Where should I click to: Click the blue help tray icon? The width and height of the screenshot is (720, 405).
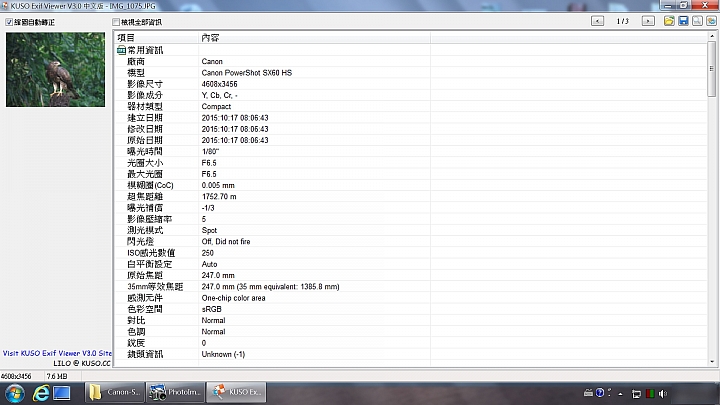tap(600, 393)
